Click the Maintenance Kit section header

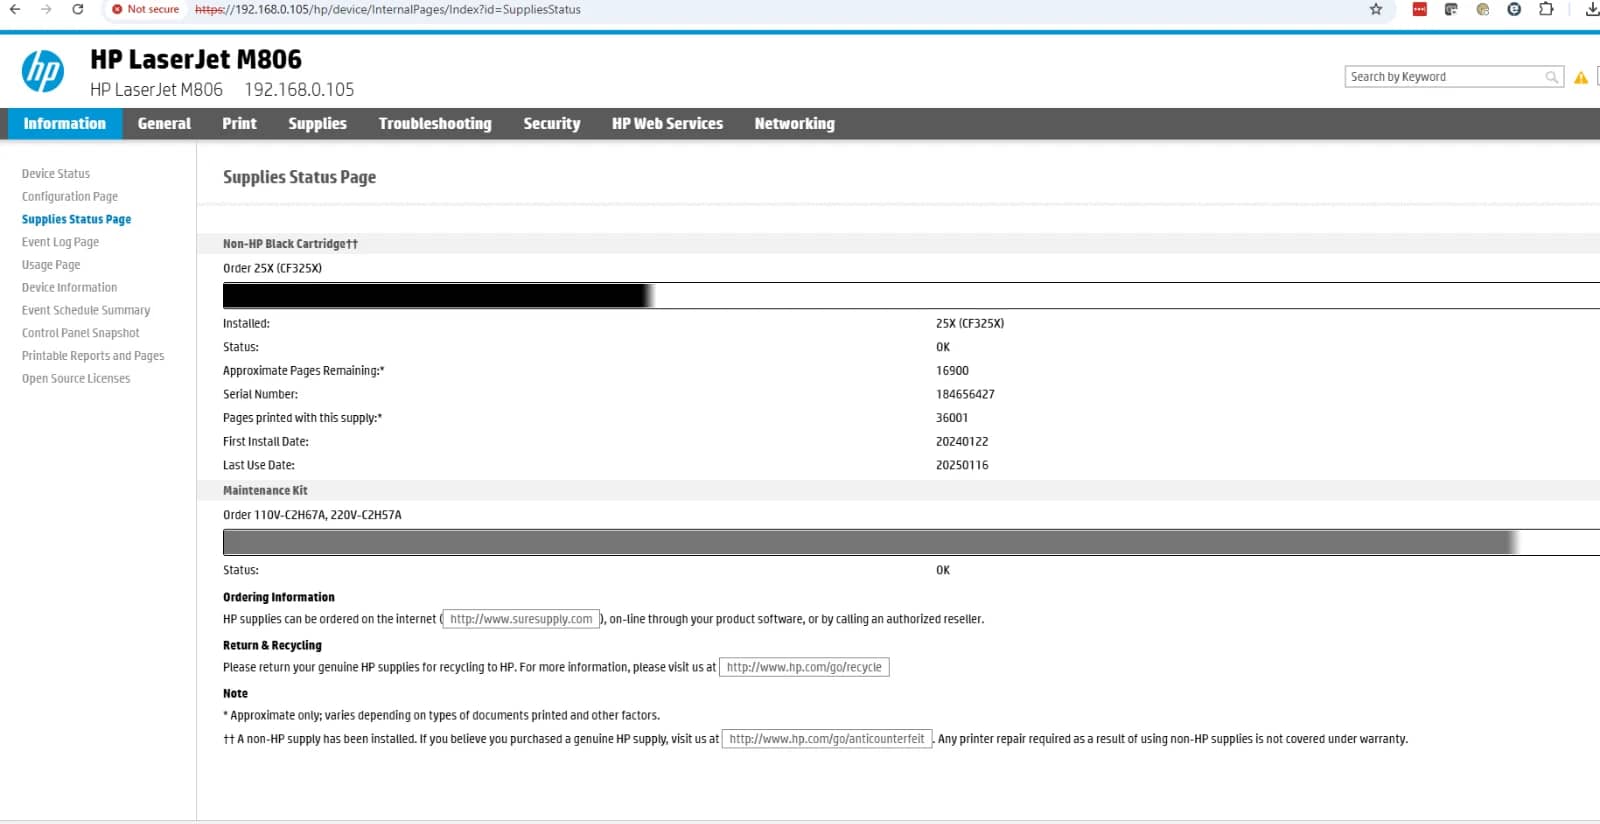click(265, 491)
